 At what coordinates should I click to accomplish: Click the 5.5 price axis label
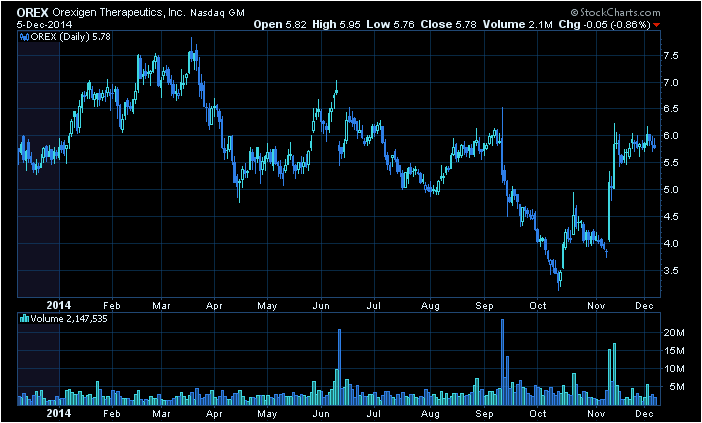tap(673, 162)
